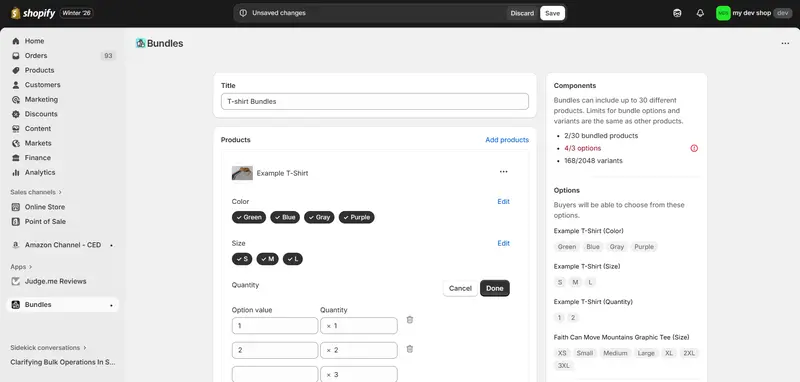Image resolution: width=800 pixels, height=382 pixels.
Task: Click the Home icon in sidebar
Action: point(16,41)
